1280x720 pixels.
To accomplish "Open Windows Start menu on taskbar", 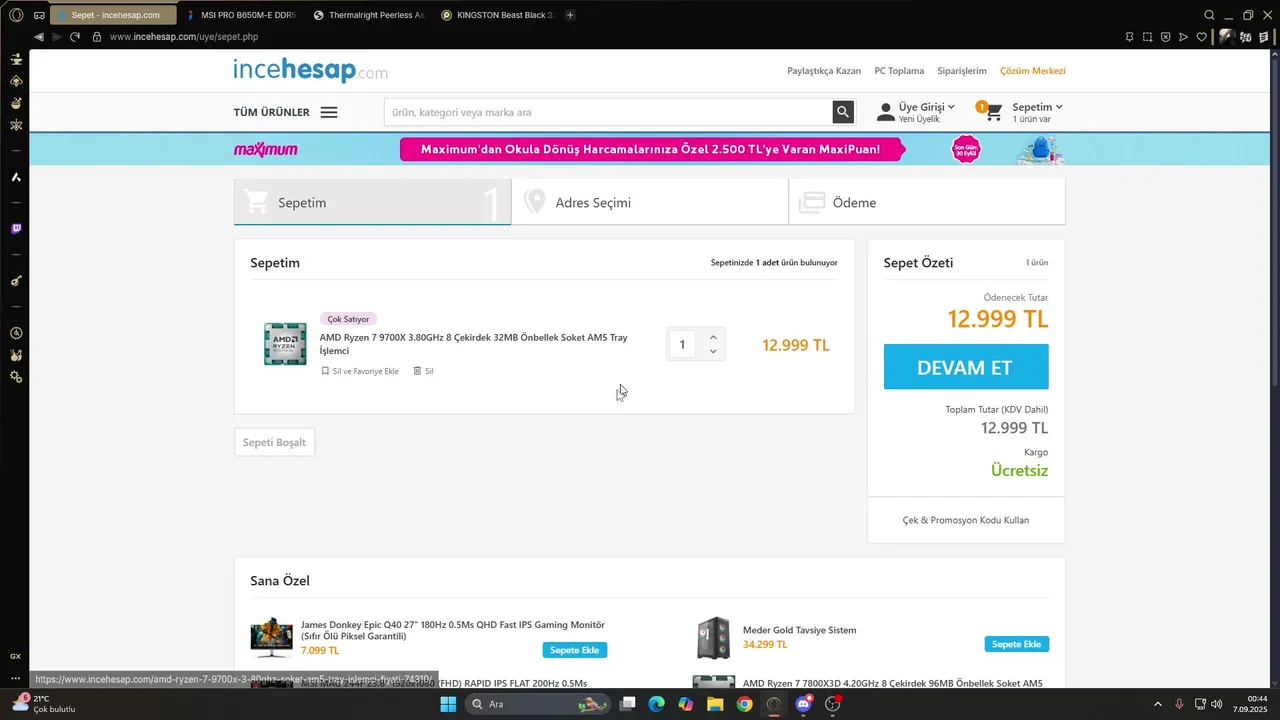I will [448, 704].
